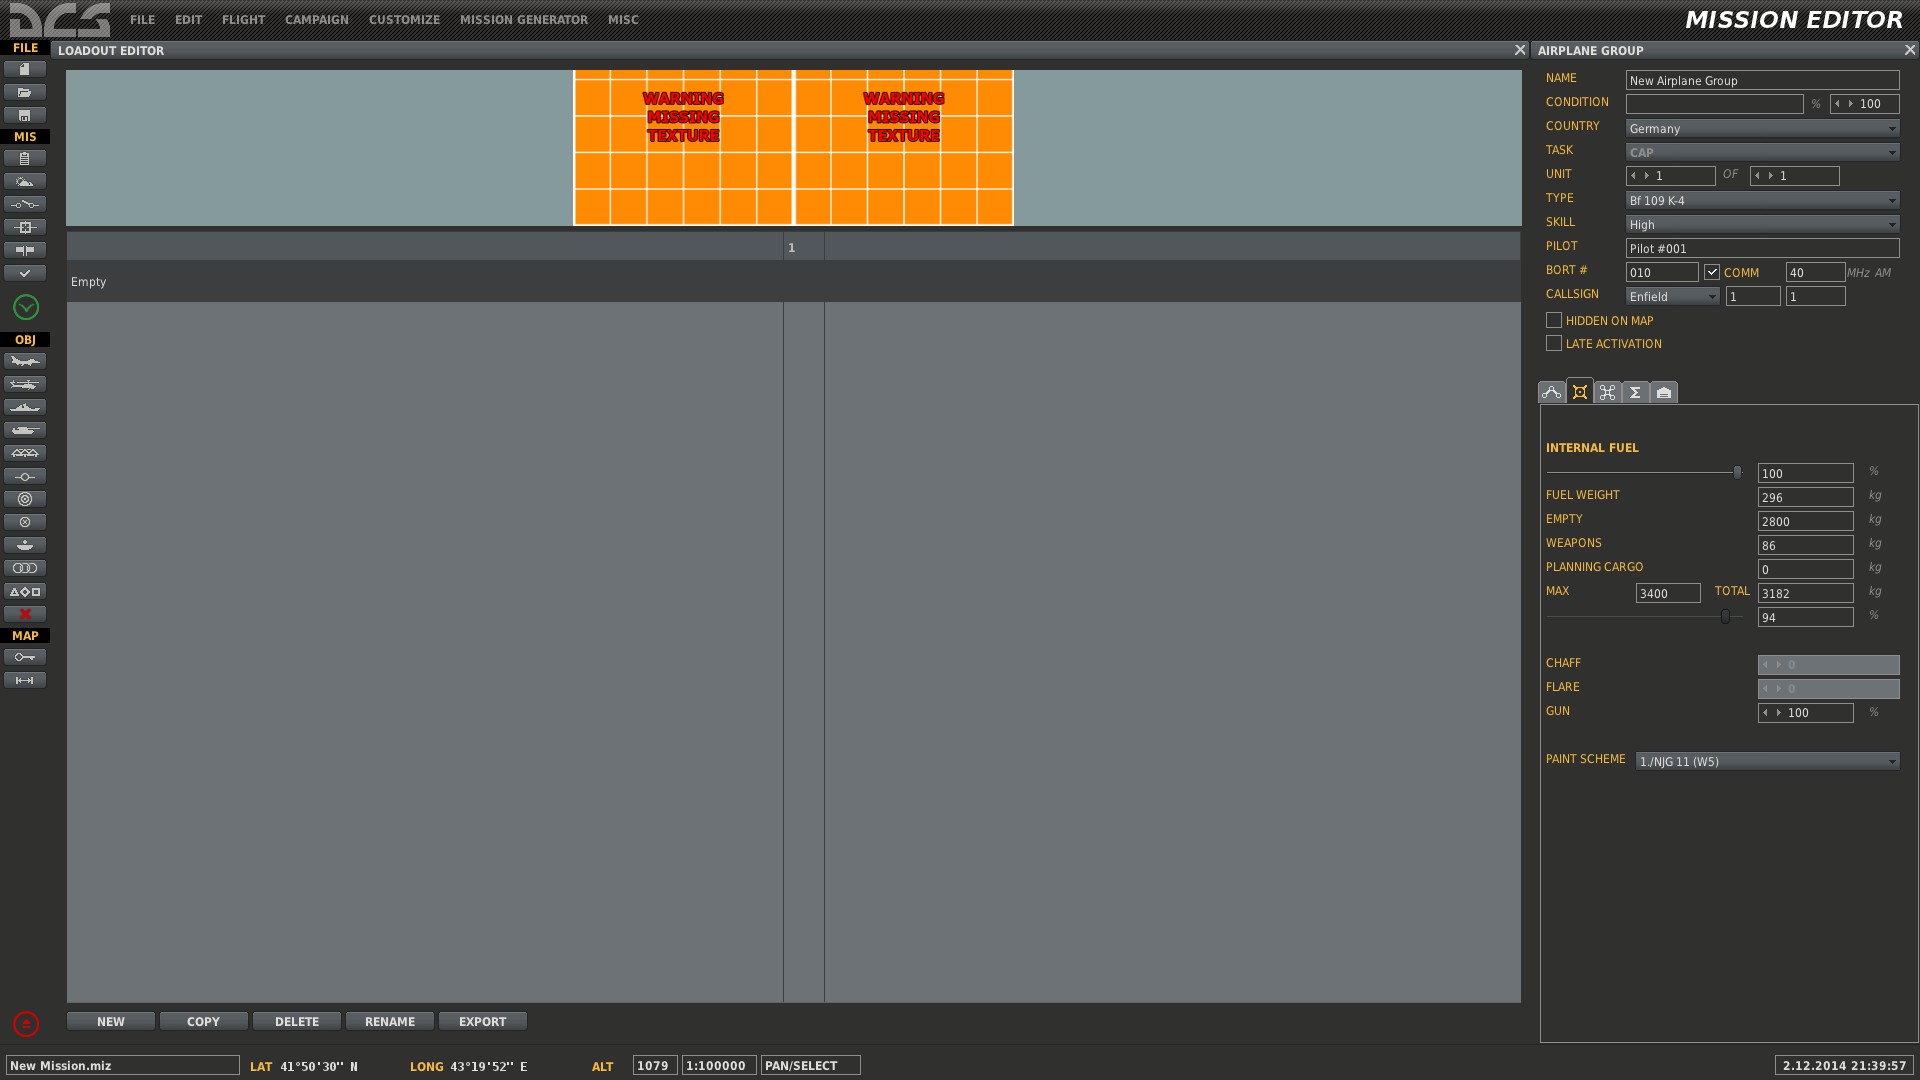Image resolution: width=1920 pixels, height=1080 pixels.
Task: Click the NEW loadout button
Action: 111,1021
